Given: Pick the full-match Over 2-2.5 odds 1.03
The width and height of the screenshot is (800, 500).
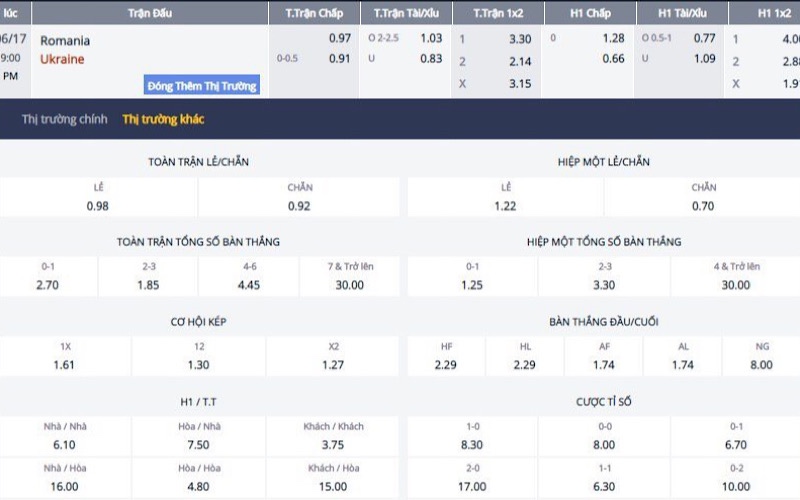Looking at the screenshot, I should [x=431, y=38].
